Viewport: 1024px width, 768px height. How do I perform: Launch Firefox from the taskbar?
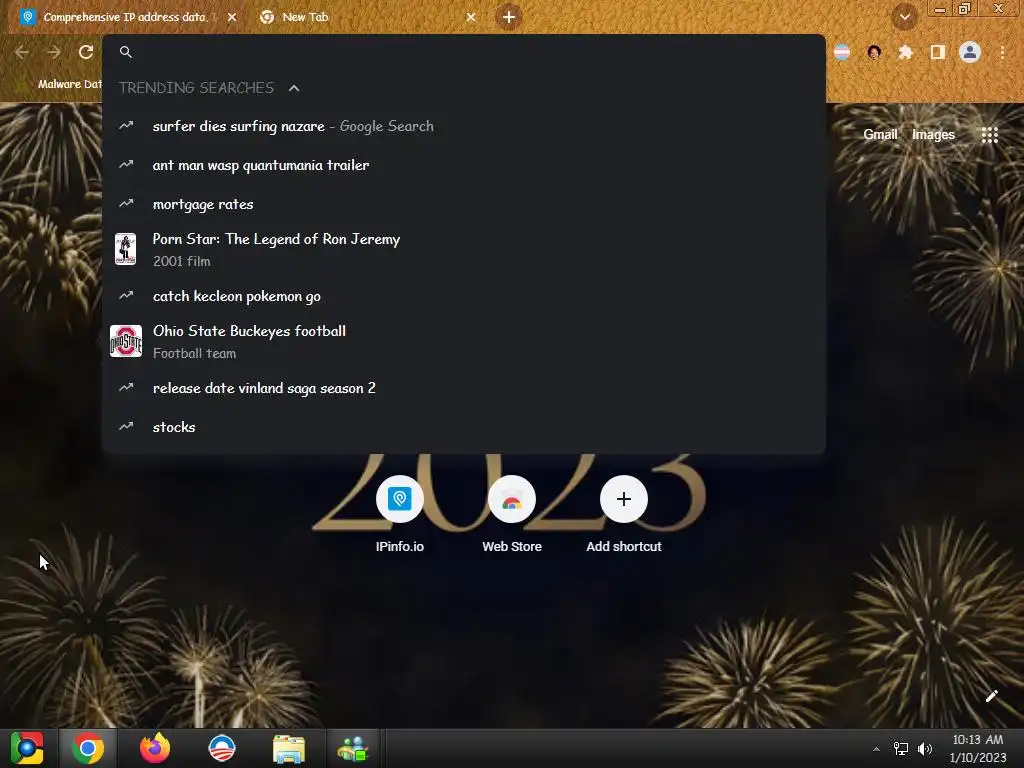(x=155, y=748)
